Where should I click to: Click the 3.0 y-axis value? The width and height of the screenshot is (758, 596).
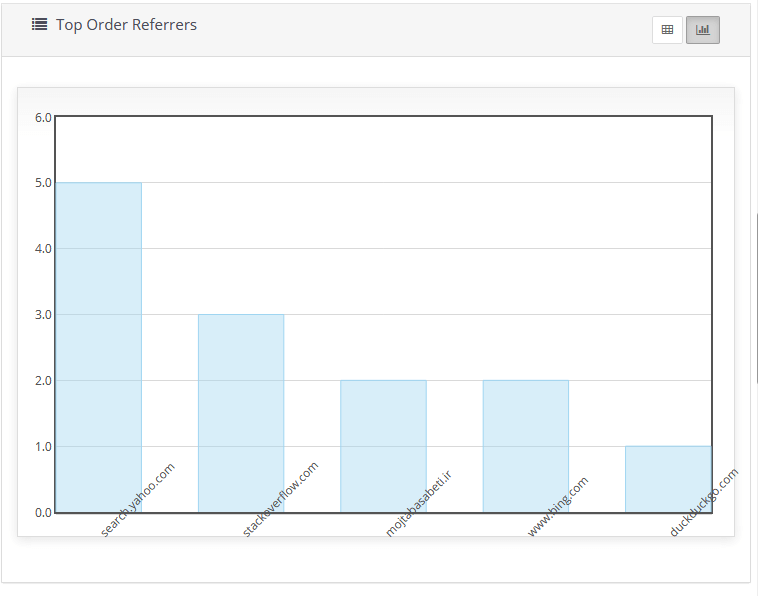43,315
